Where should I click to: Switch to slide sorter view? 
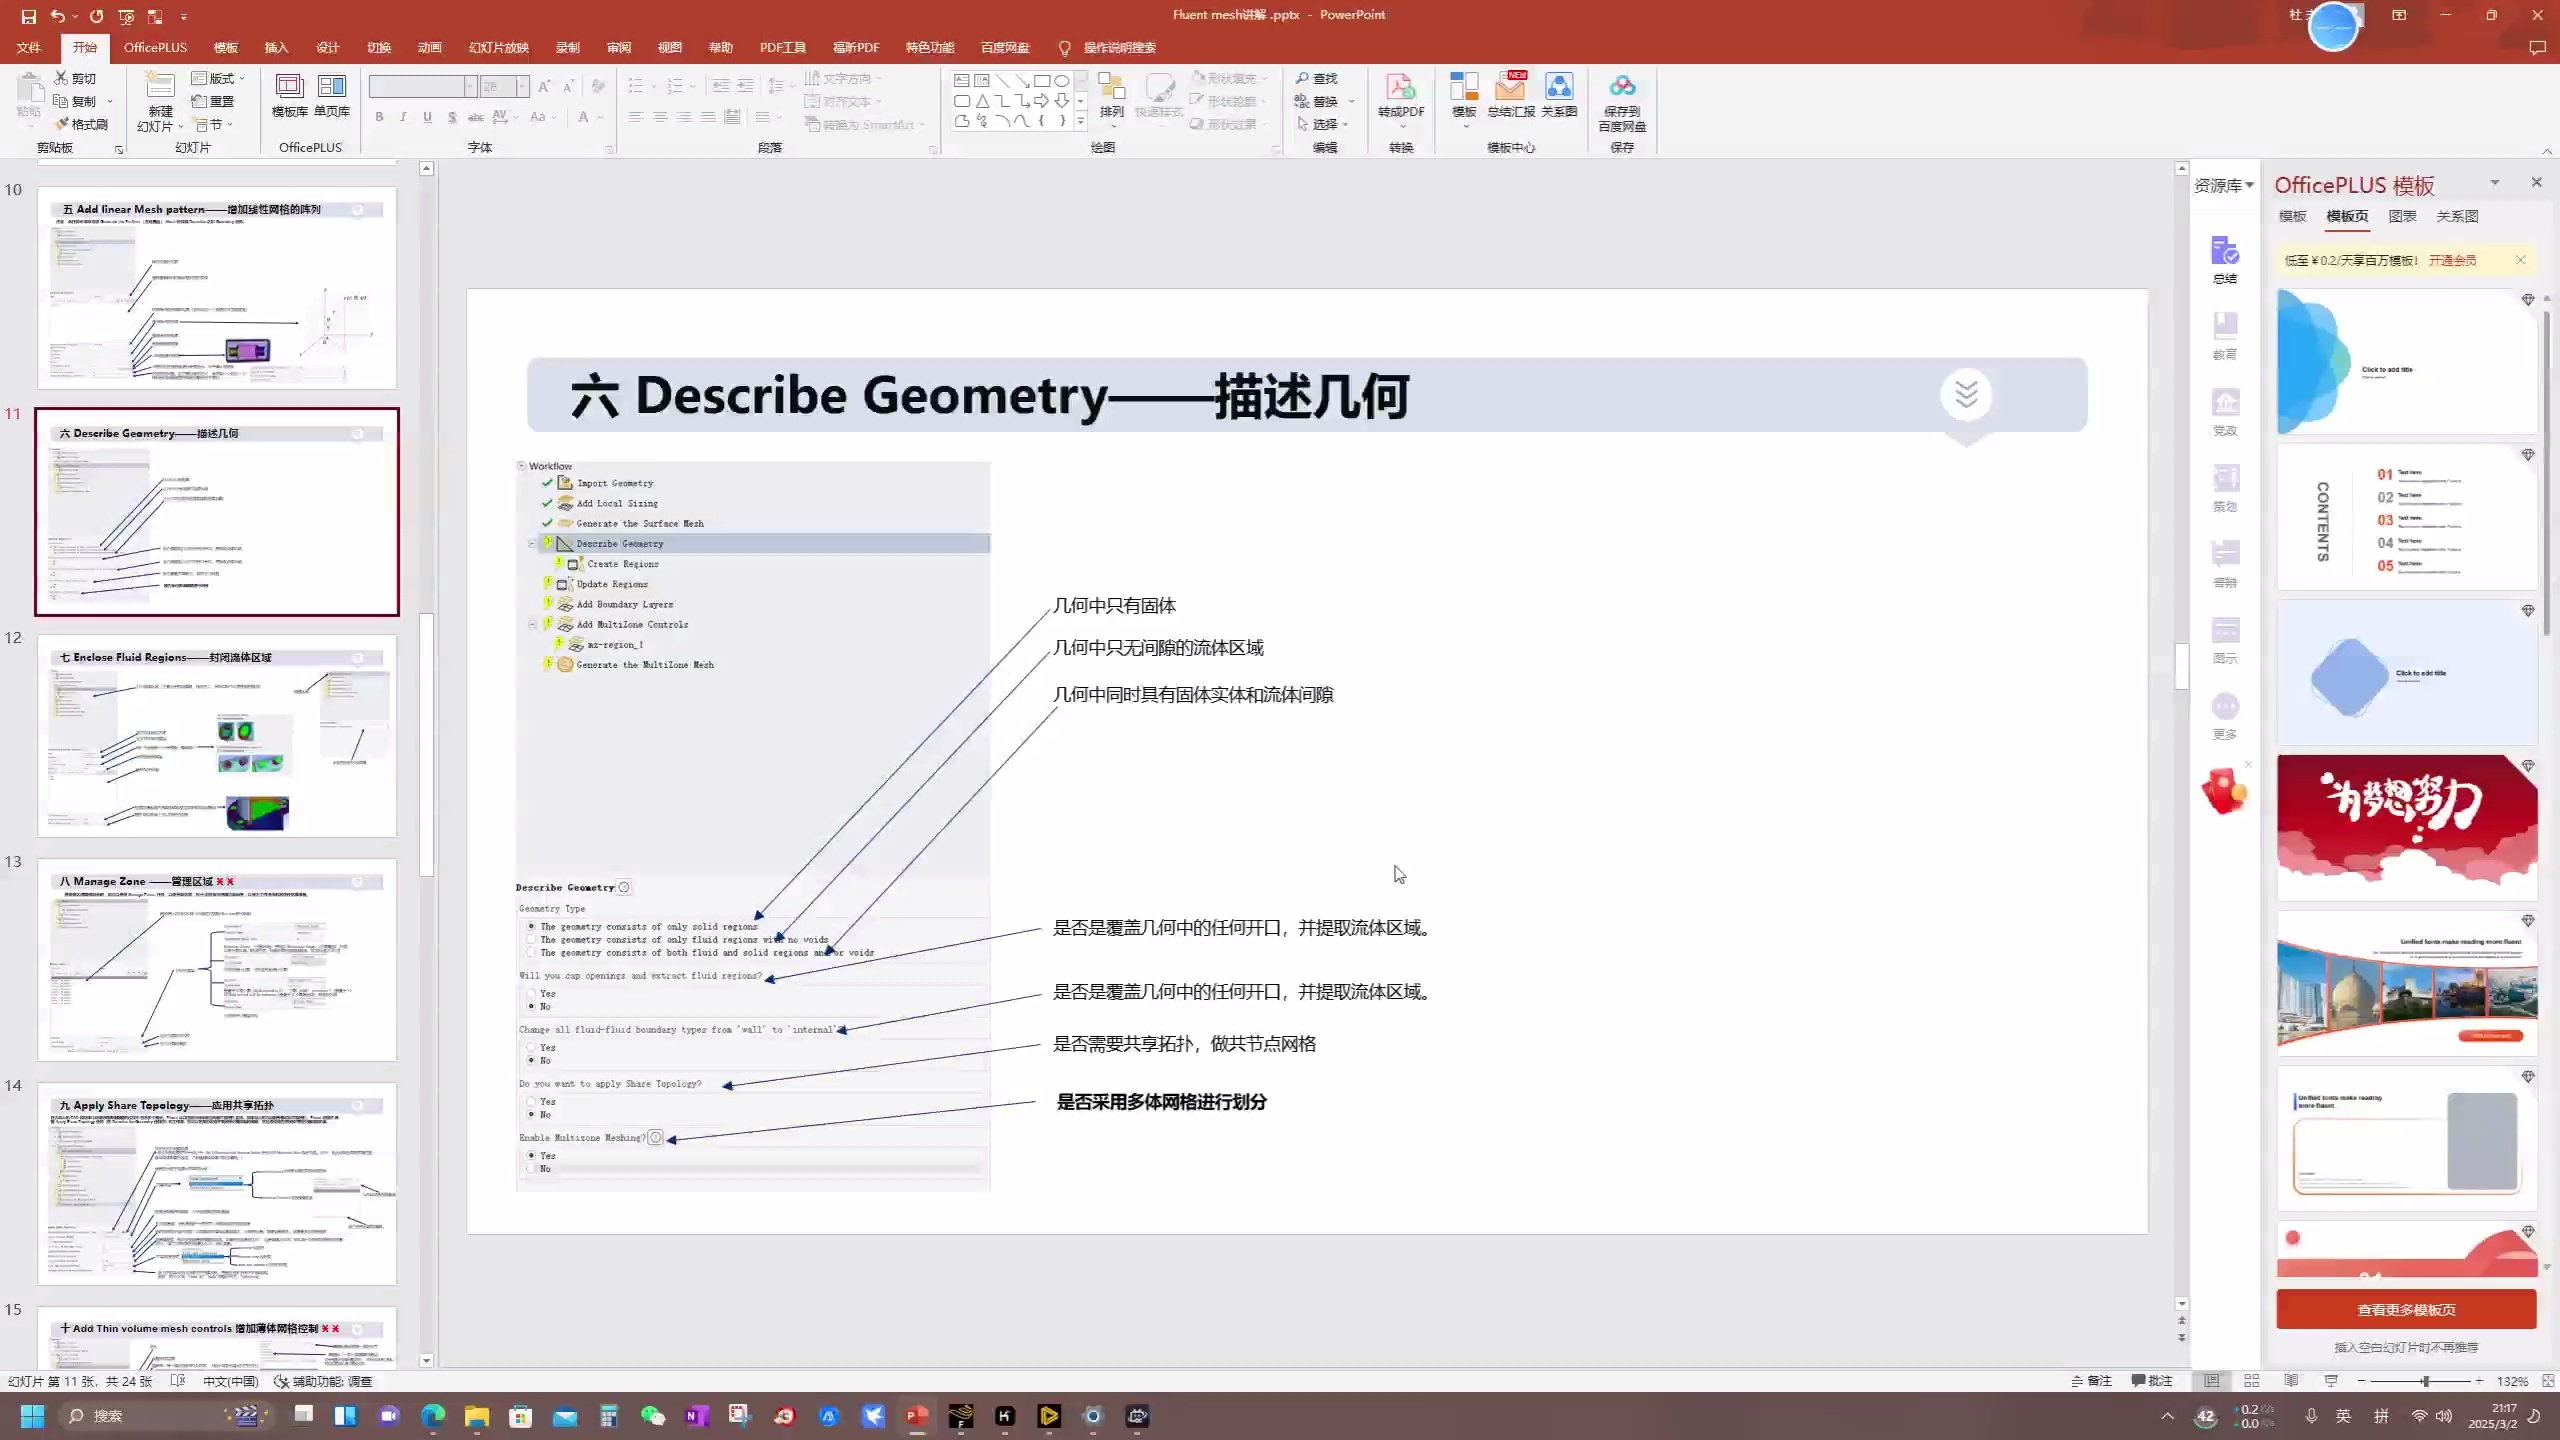coord(2251,1381)
